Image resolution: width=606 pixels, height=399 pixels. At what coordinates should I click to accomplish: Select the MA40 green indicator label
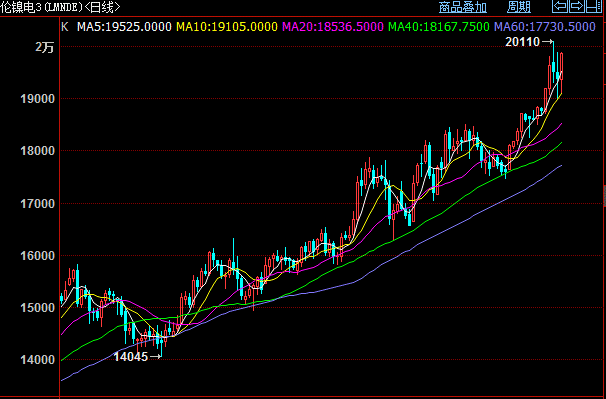tap(439, 27)
